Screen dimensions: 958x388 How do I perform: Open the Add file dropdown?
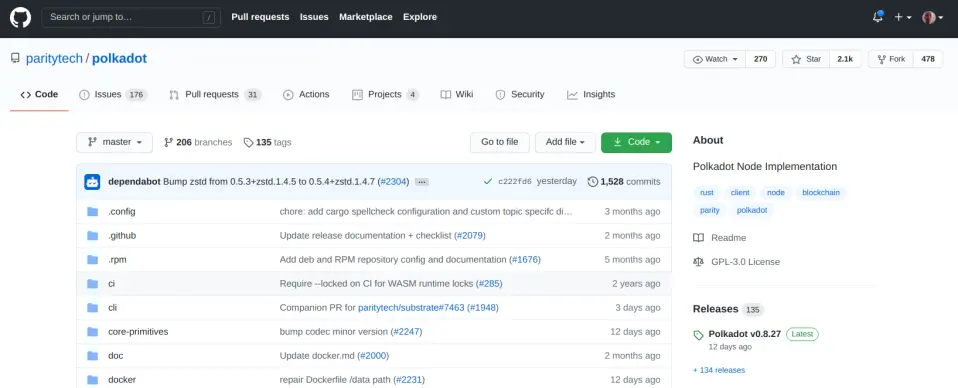[565, 142]
